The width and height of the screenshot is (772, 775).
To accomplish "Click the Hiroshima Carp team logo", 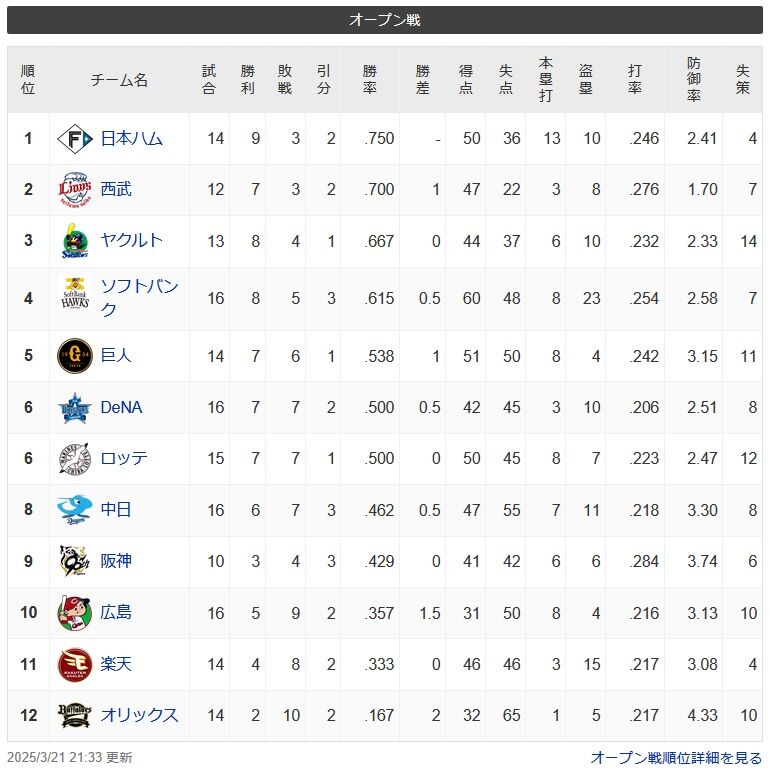I will pos(75,613).
